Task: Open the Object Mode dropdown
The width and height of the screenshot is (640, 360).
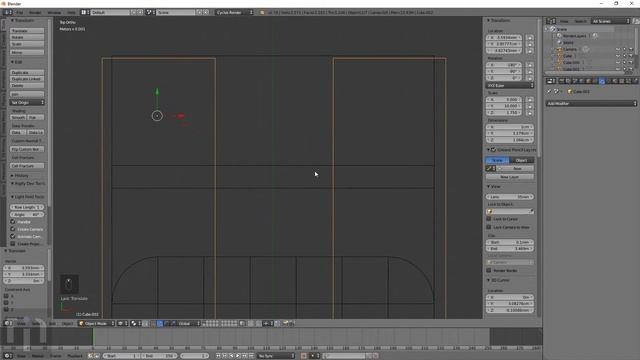Action: click(x=97, y=324)
